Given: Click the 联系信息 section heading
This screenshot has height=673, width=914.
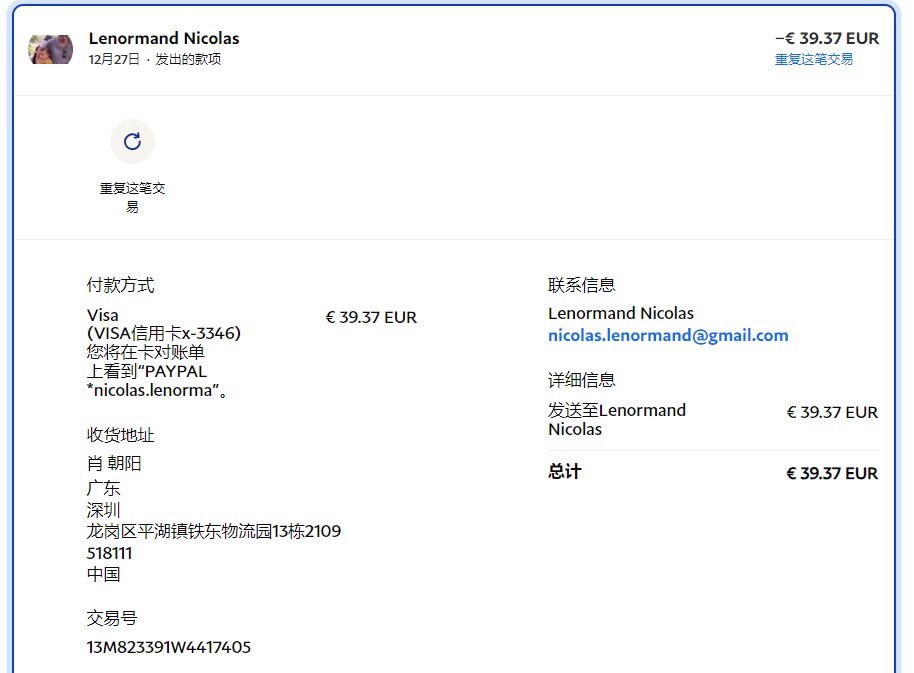Looking at the screenshot, I should tap(581, 285).
